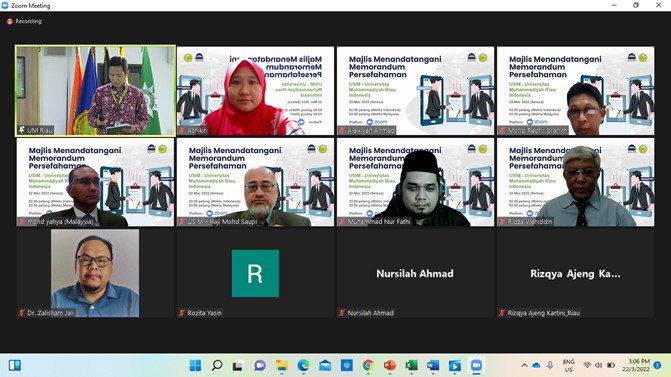
Task: Click the red Recording indicator icon
Action: pos(9,21)
